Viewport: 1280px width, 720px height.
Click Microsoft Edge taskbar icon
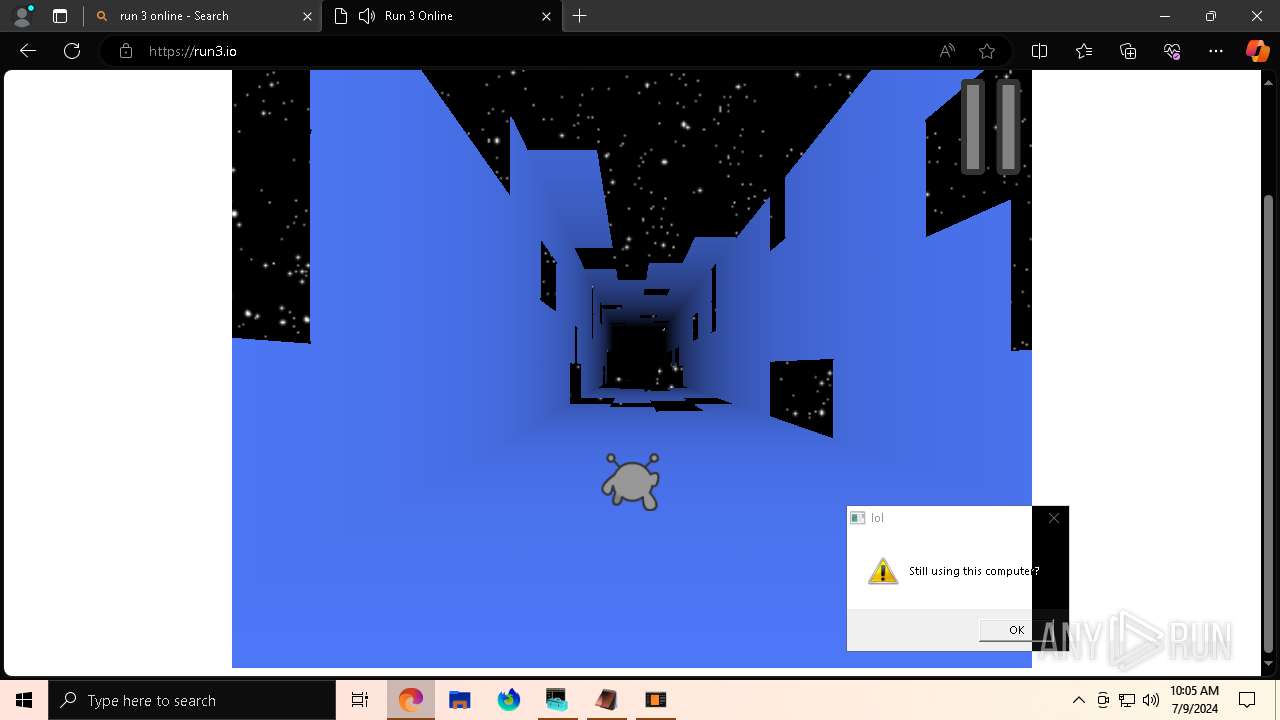pos(410,700)
